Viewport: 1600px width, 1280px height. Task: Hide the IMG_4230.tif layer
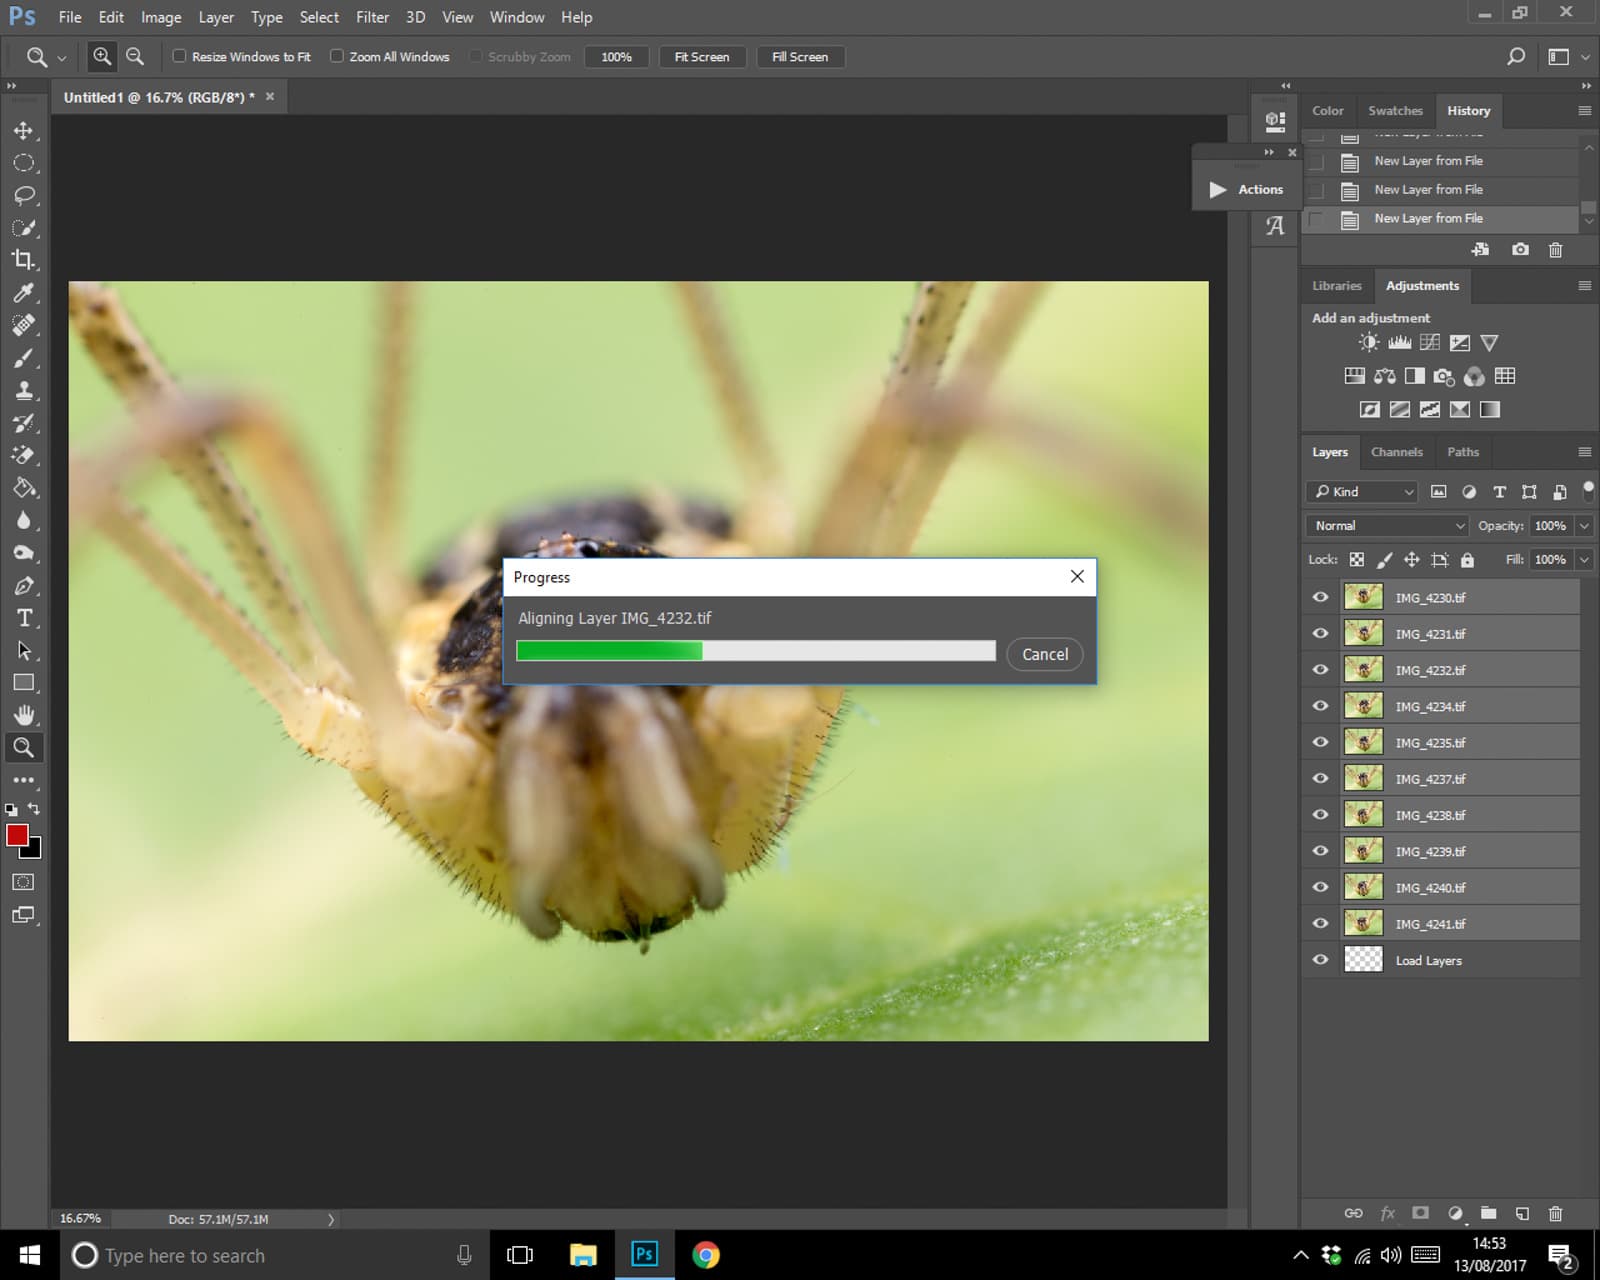pos(1320,597)
